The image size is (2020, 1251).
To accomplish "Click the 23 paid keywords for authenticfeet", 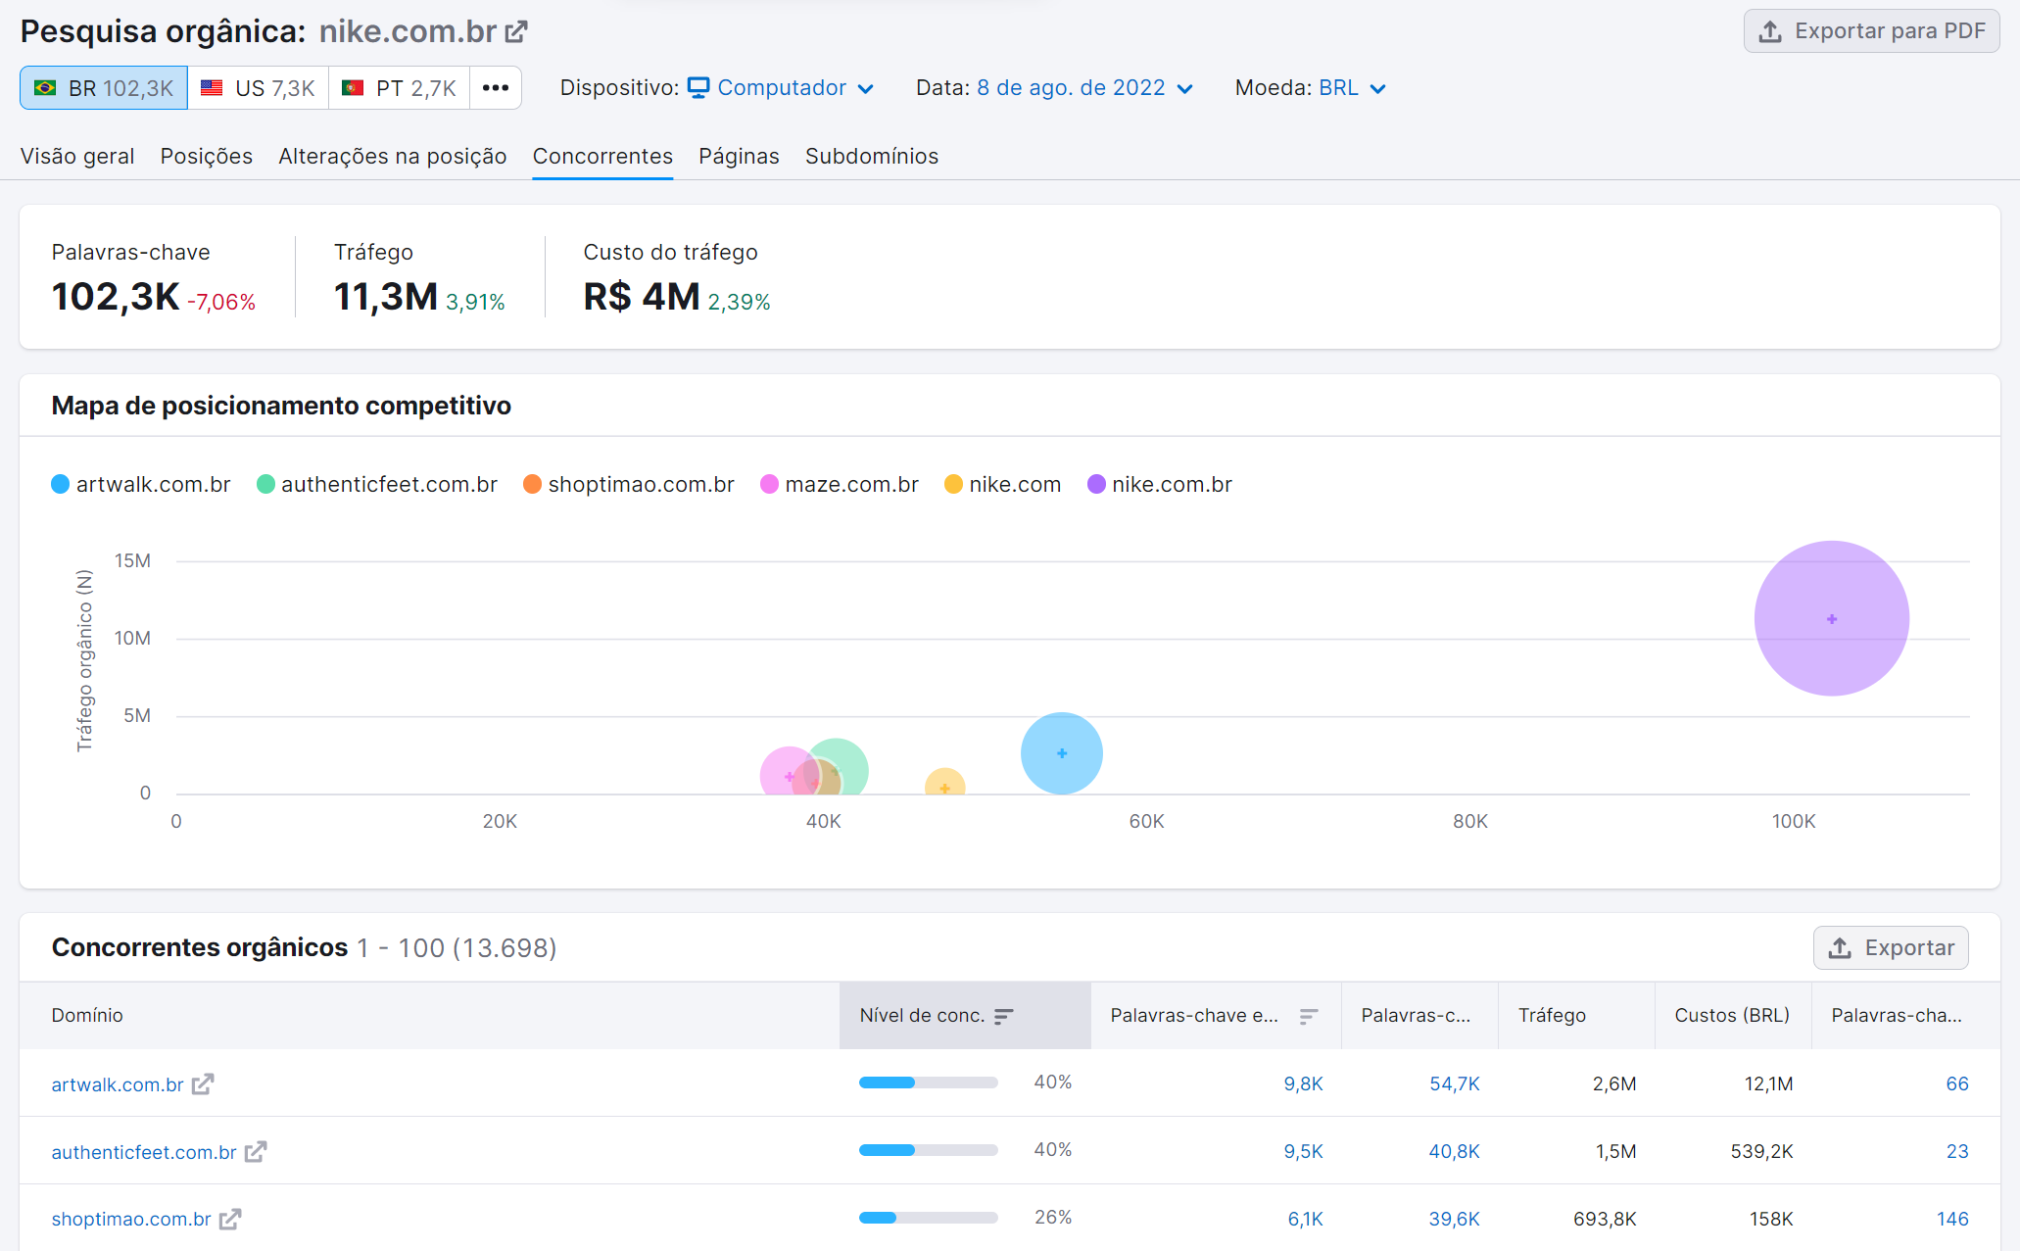I will 1957,1152.
